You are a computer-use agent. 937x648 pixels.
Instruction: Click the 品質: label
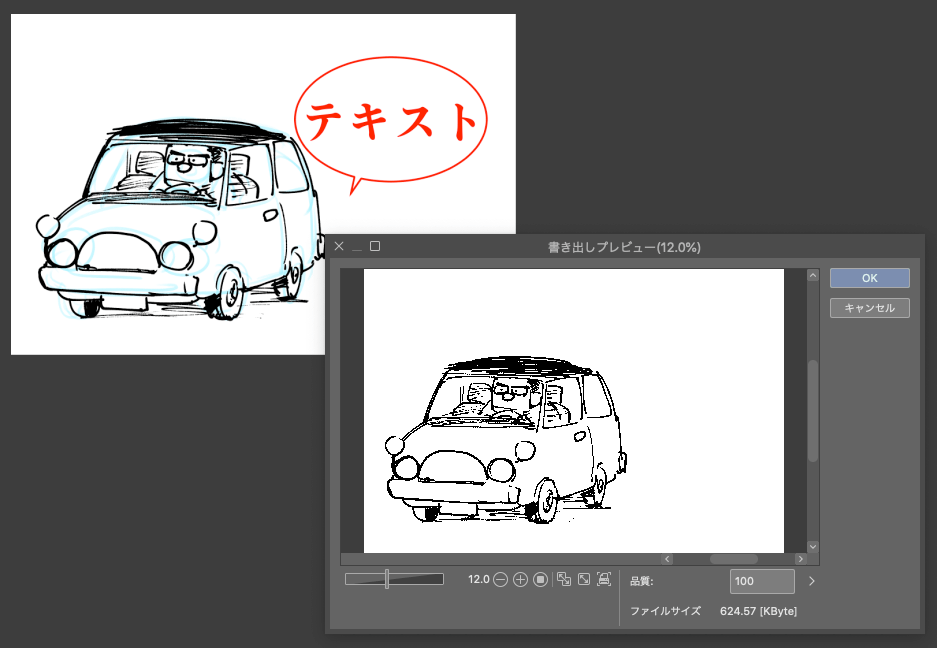[642, 581]
